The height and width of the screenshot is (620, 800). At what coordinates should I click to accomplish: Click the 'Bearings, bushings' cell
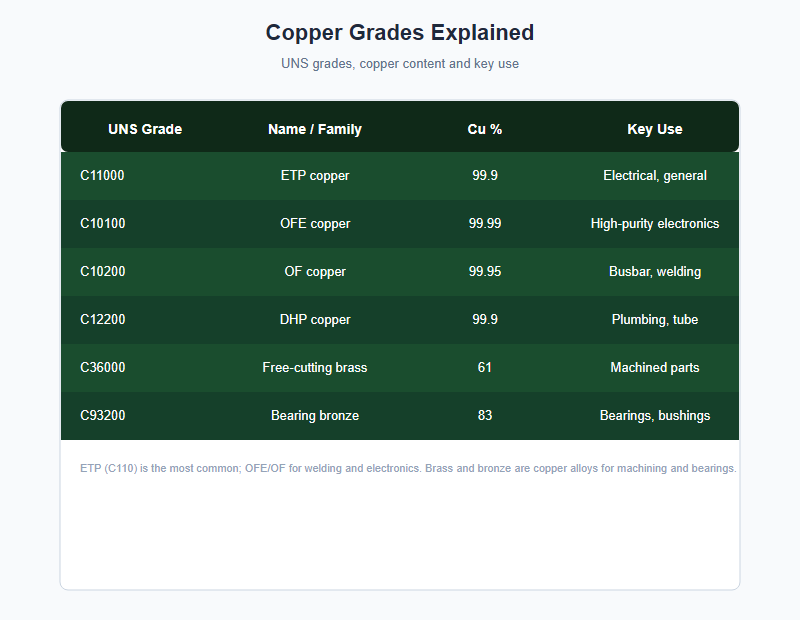[x=655, y=415]
